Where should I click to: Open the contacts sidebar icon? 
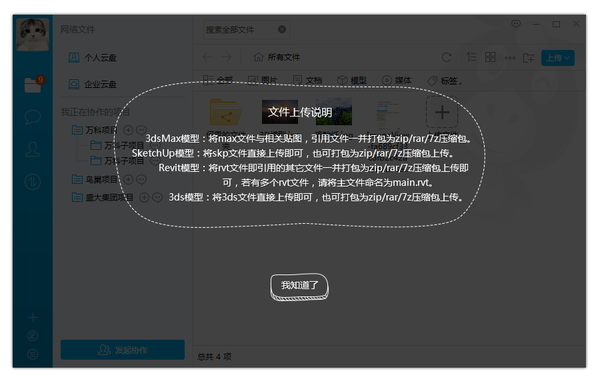click(33, 150)
